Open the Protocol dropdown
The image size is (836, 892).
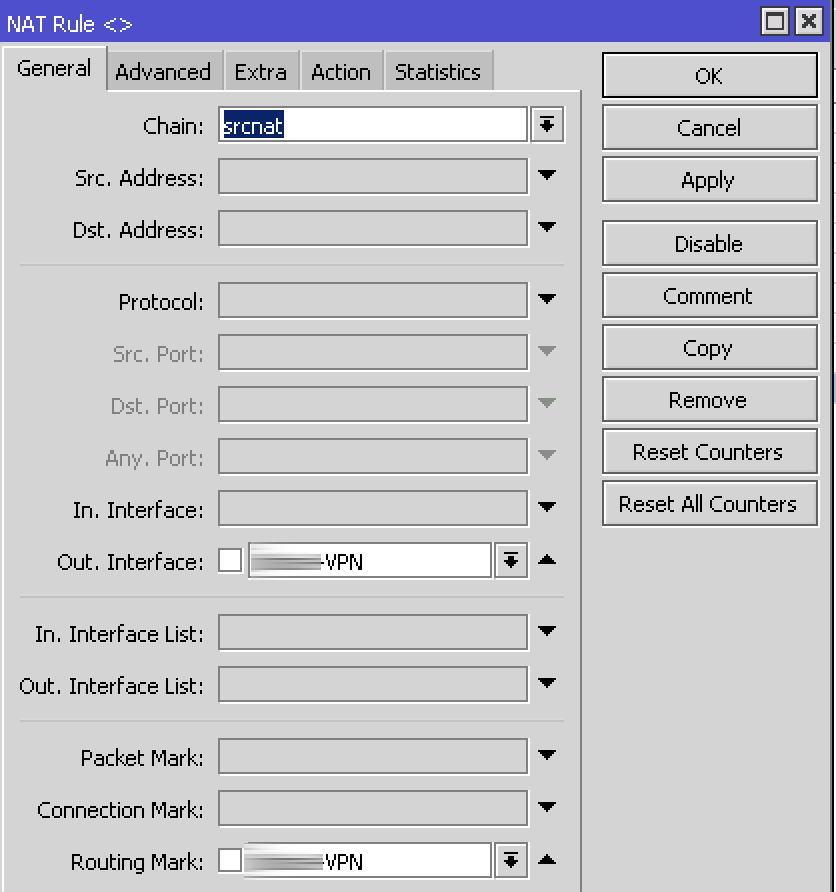[x=547, y=300]
